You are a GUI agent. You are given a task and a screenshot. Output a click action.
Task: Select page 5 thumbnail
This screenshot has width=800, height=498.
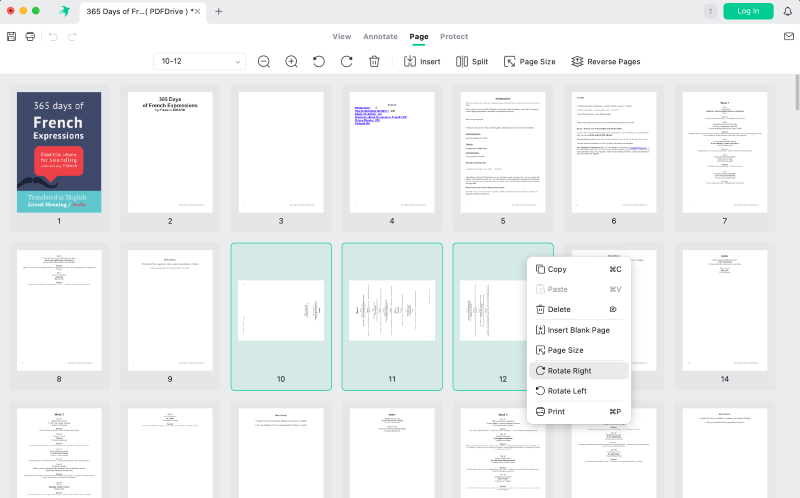pos(503,152)
